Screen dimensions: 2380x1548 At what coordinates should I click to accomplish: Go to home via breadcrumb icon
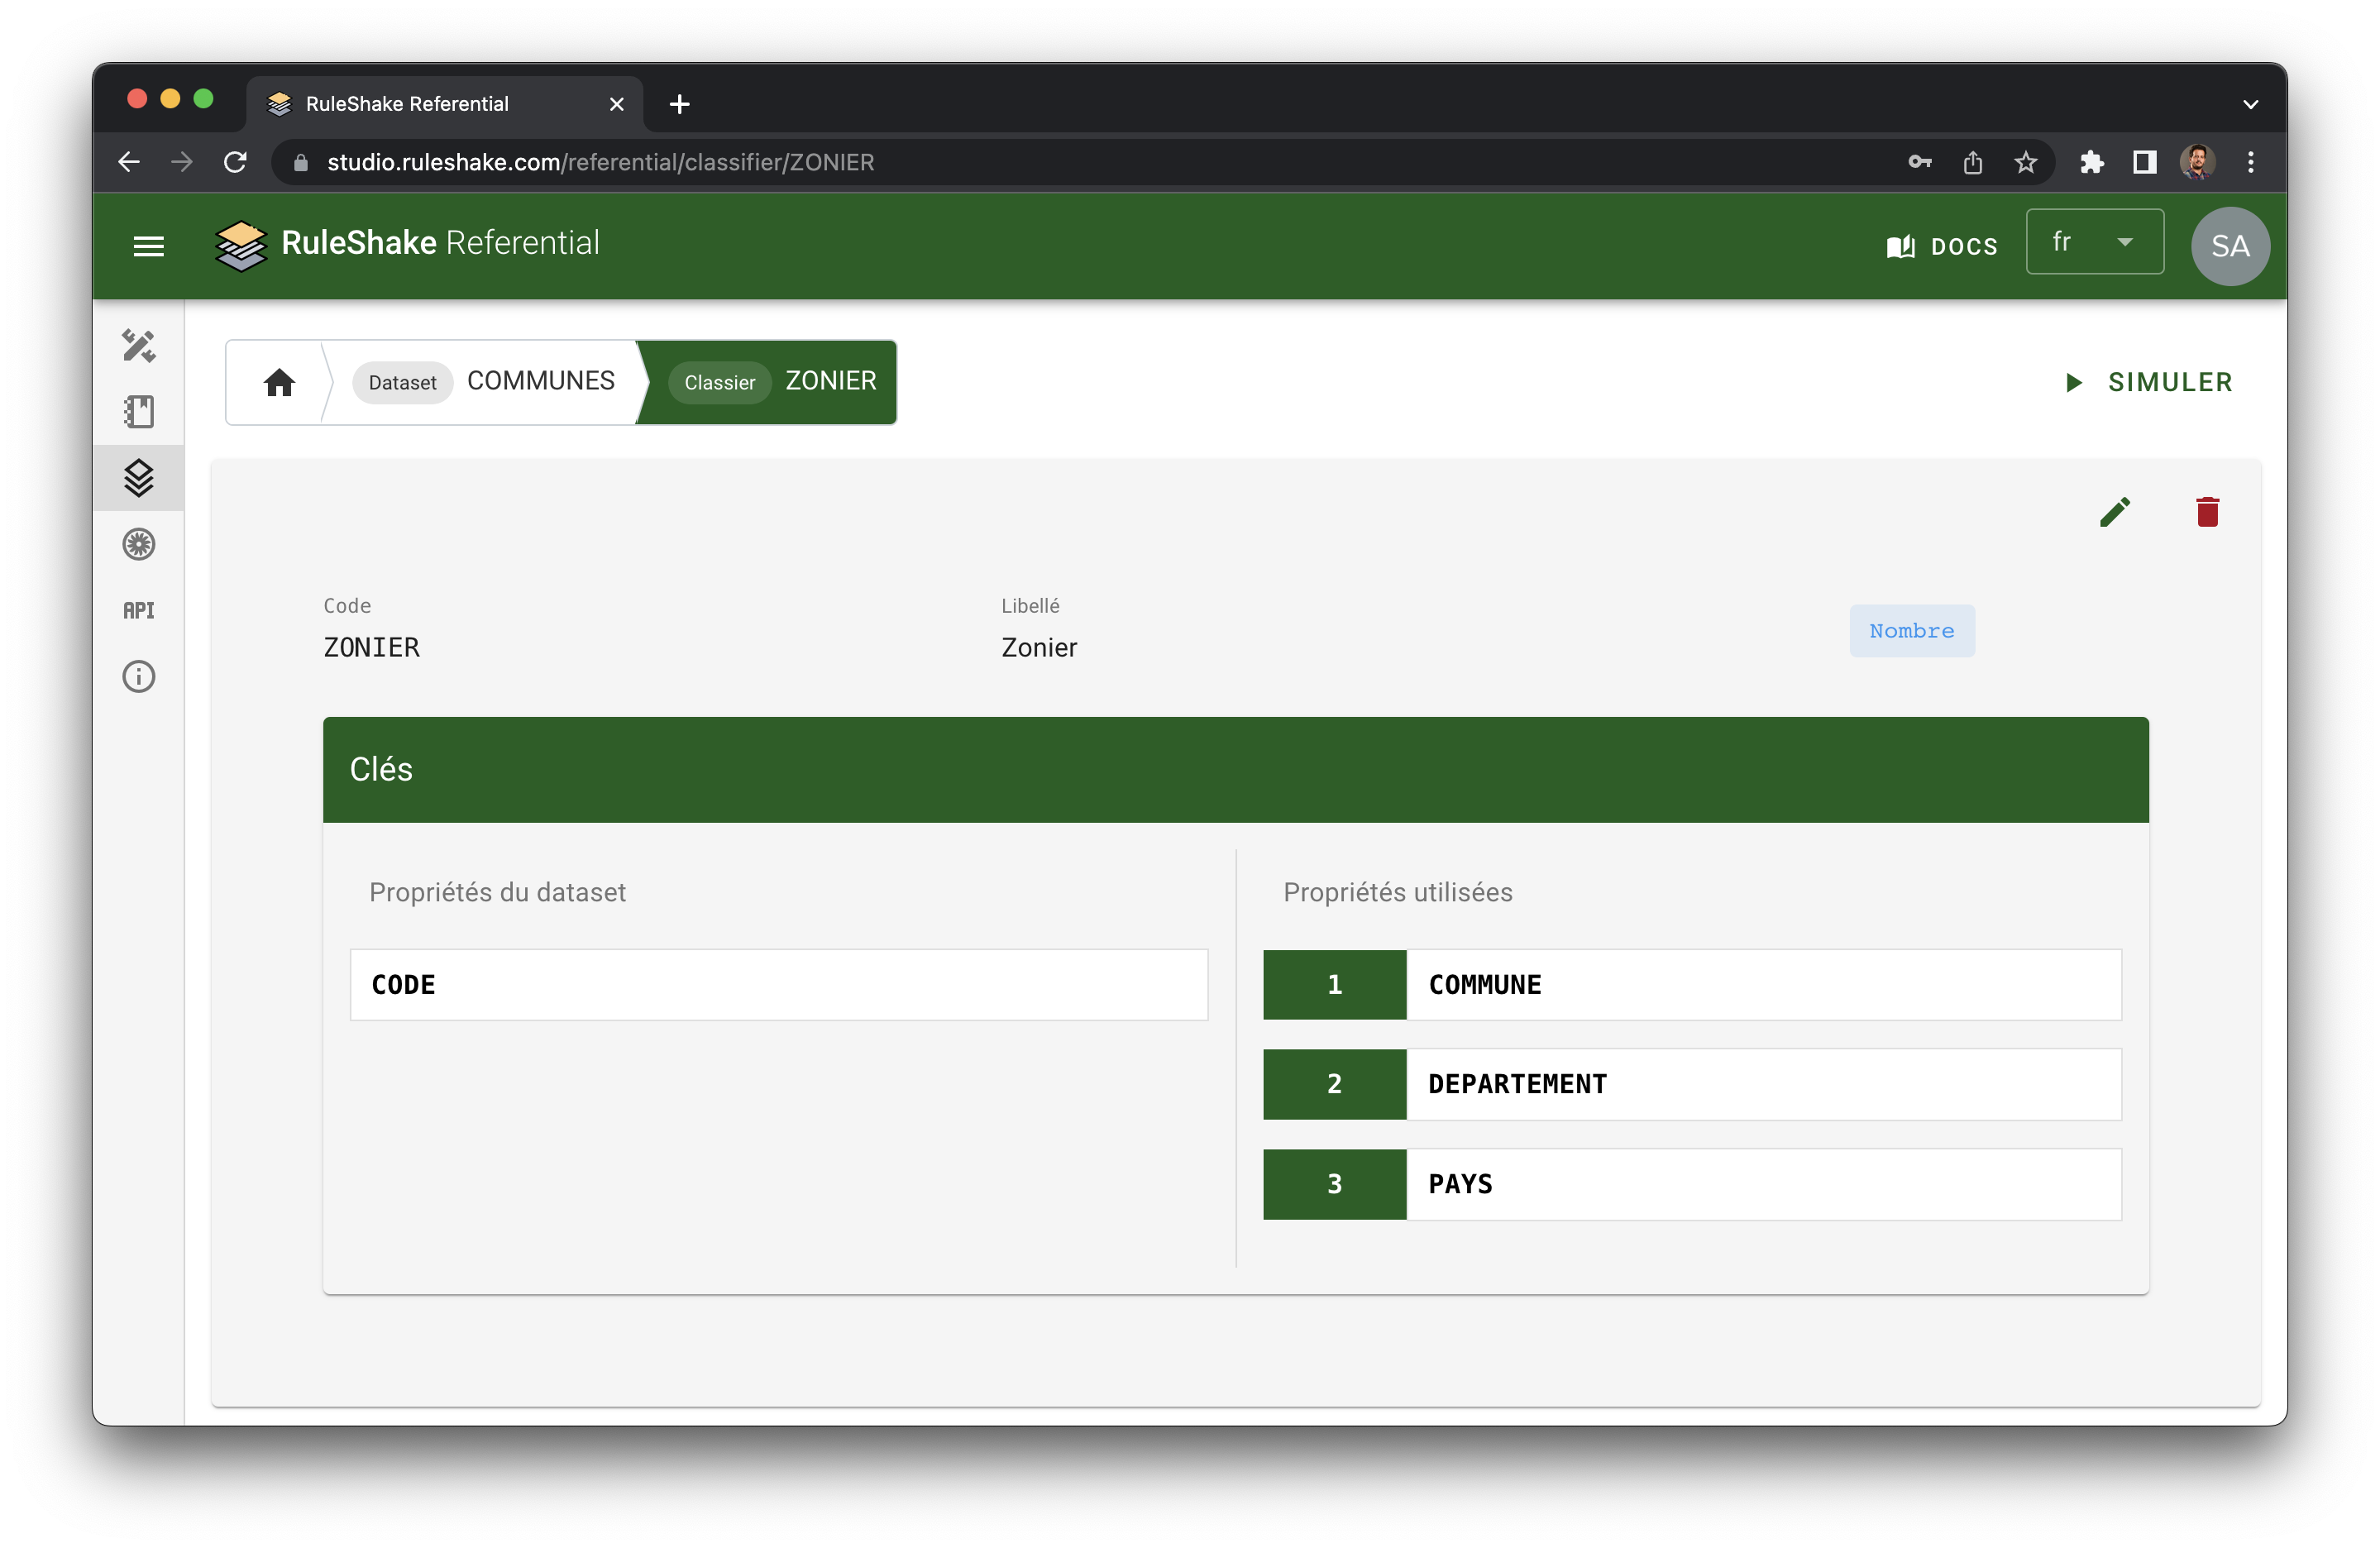pos(279,383)
